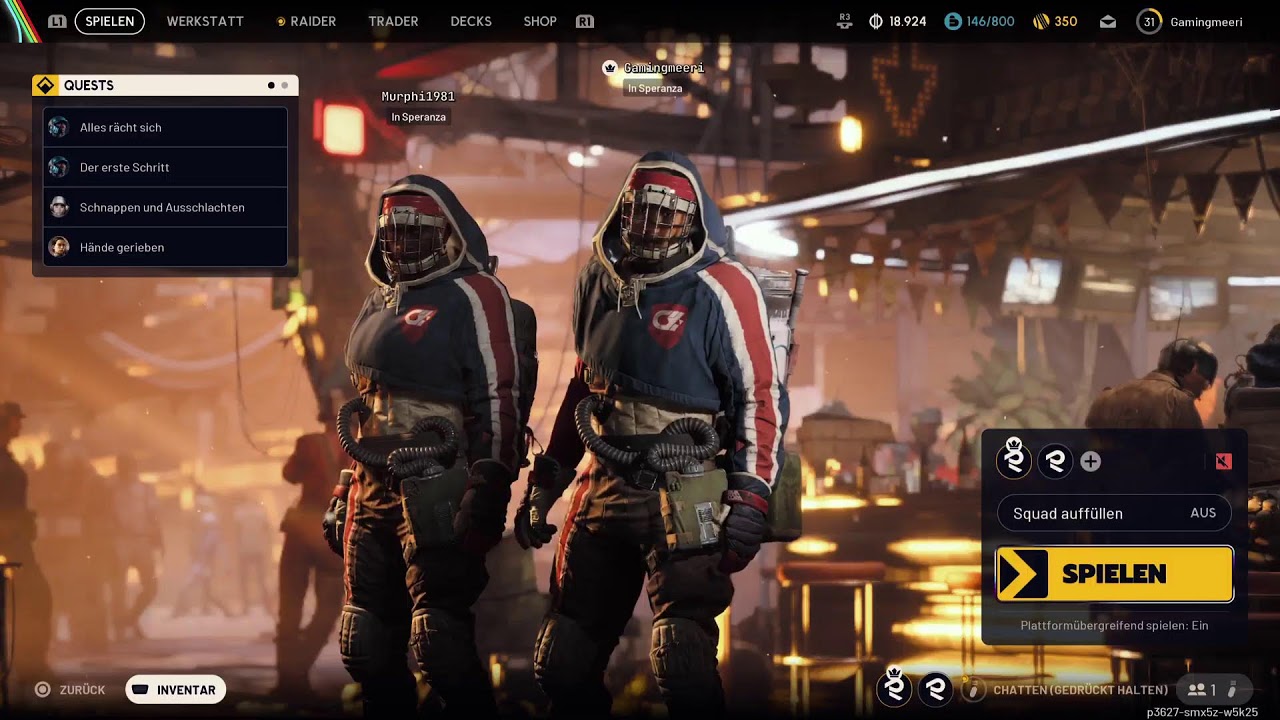Screen dimensions: 1280x720
Task: Click the Gamingmeeri name tag above the raider
Action: point(664,68)
